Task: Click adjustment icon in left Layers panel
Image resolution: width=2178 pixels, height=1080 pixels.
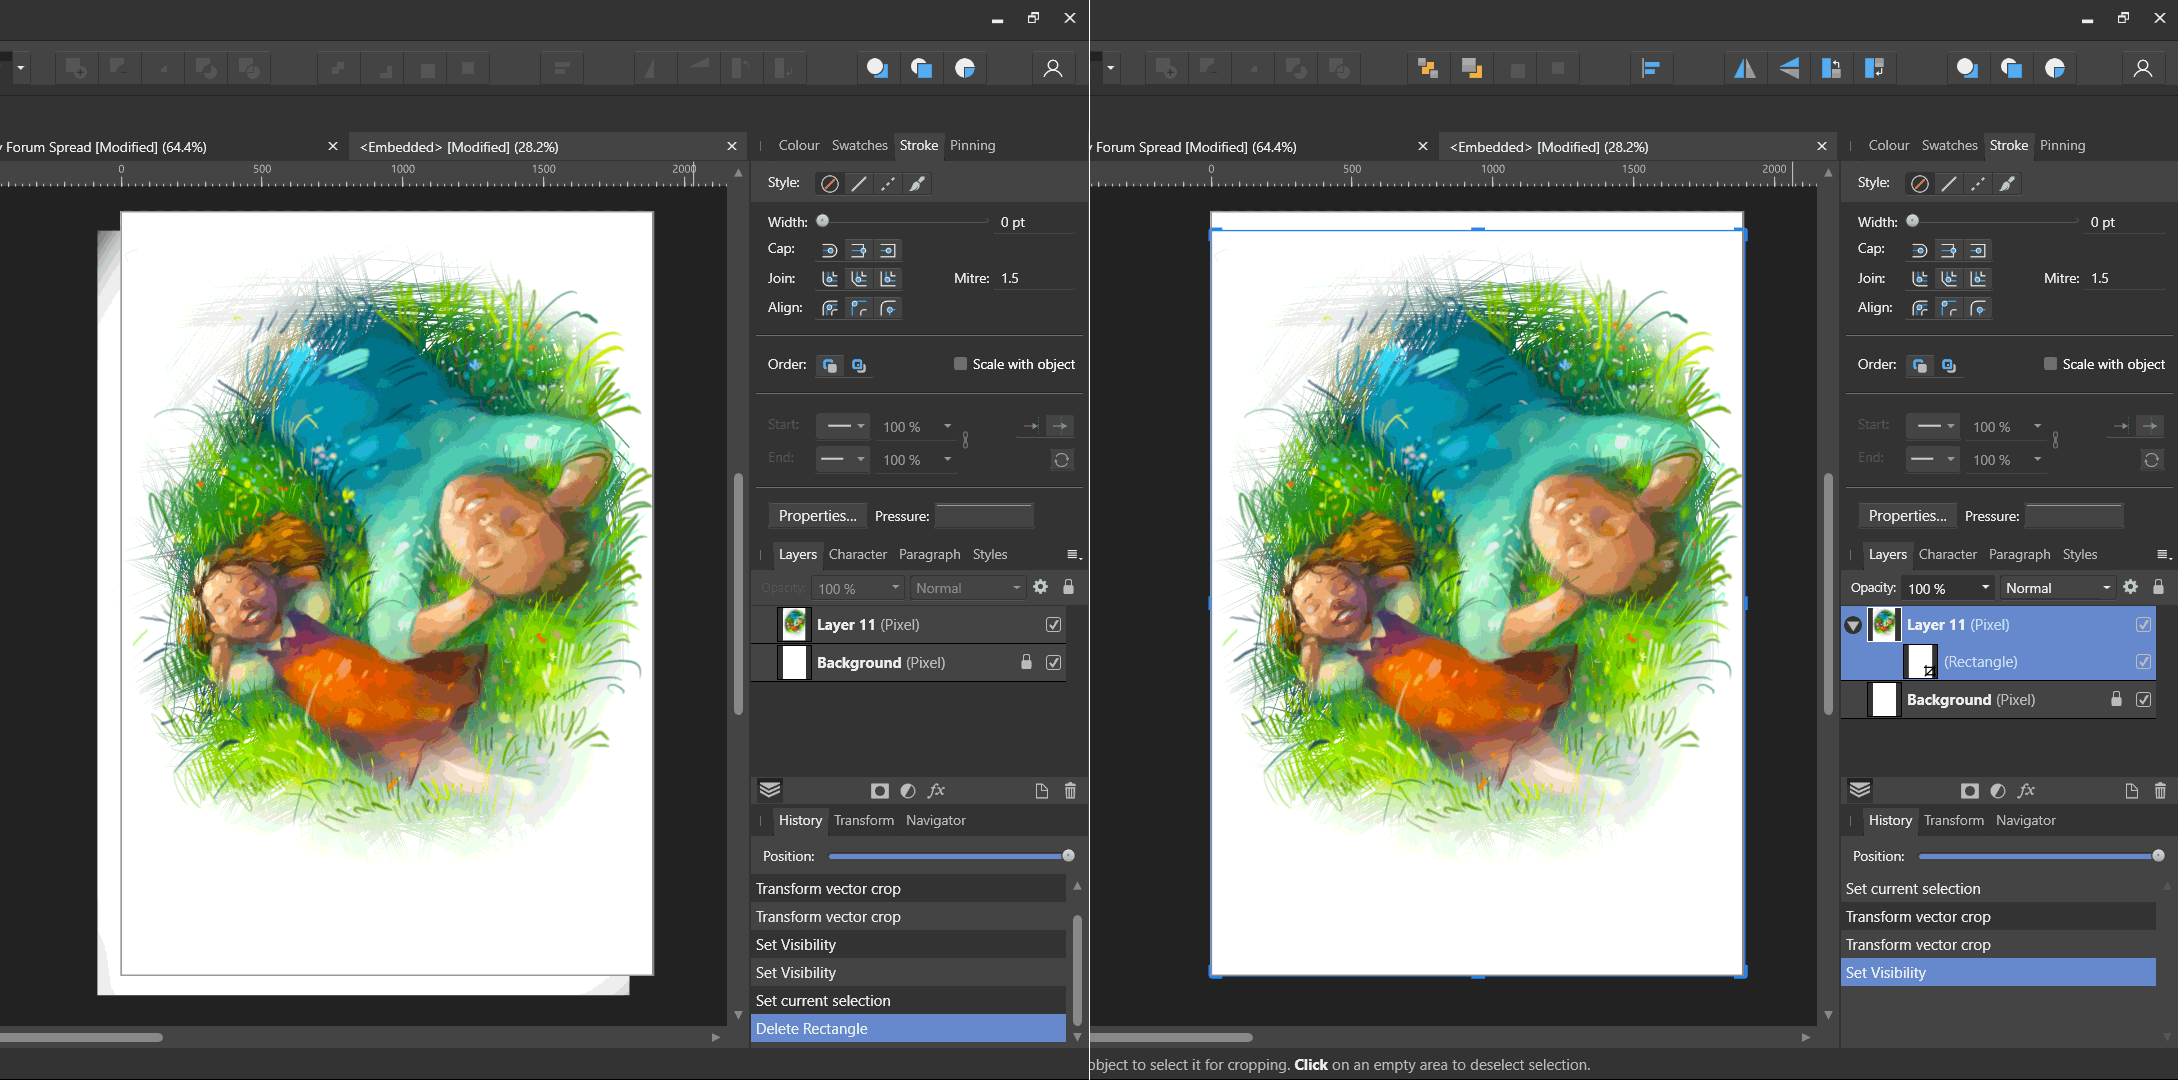Action: tap(907, 791)
